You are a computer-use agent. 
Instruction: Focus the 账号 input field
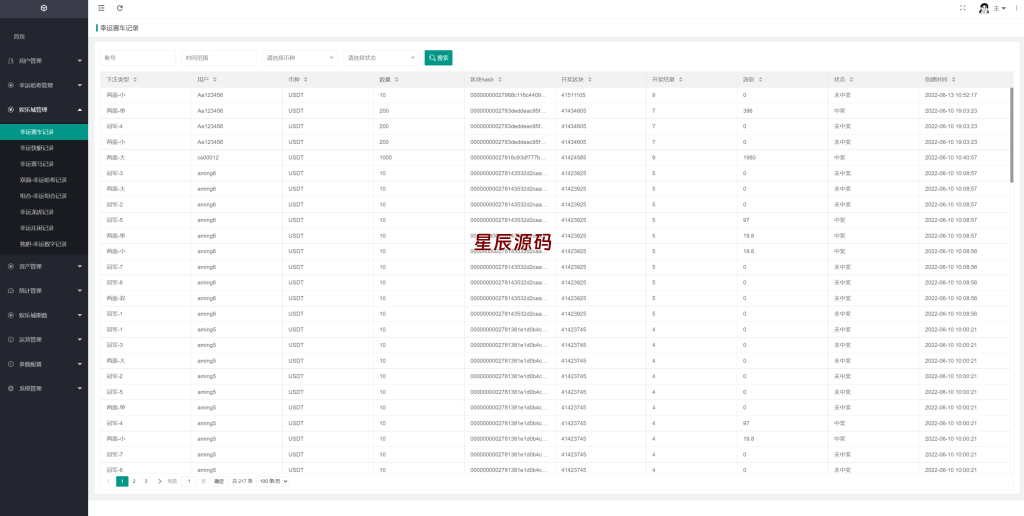click(138, 57)
